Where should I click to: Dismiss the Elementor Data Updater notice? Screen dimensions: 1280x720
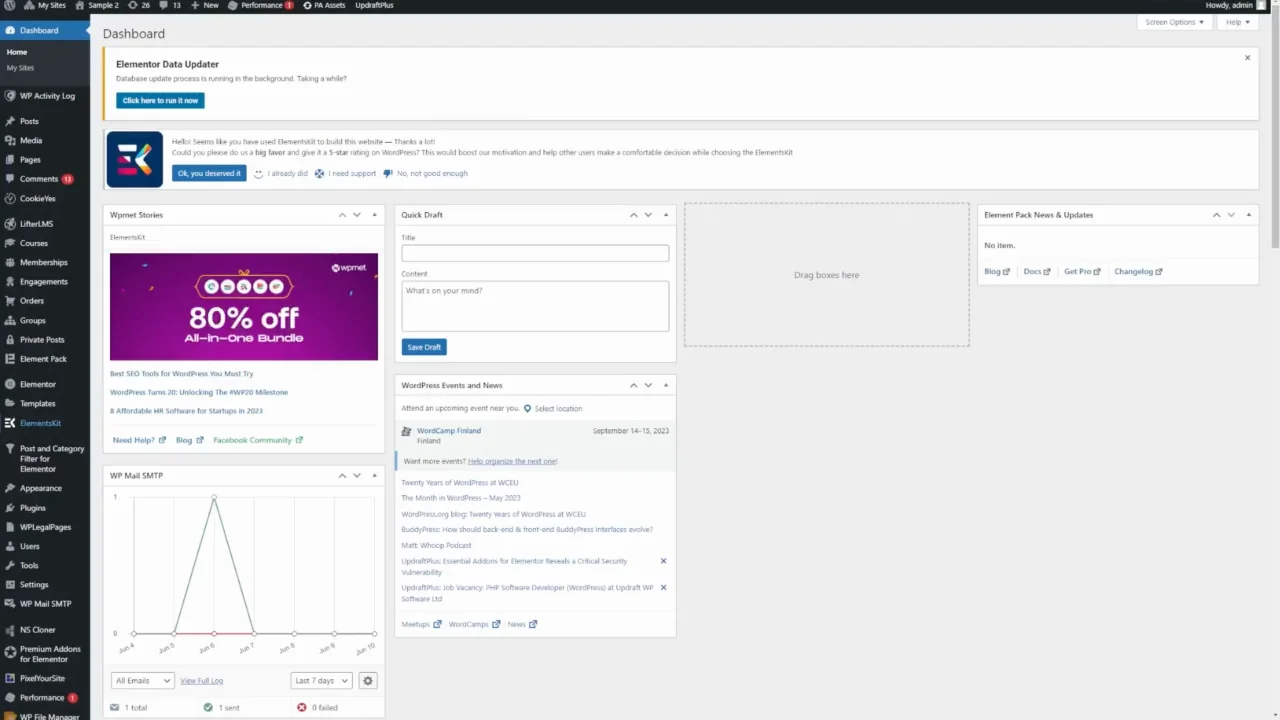pyautogui.click(x=1247, y=58)
